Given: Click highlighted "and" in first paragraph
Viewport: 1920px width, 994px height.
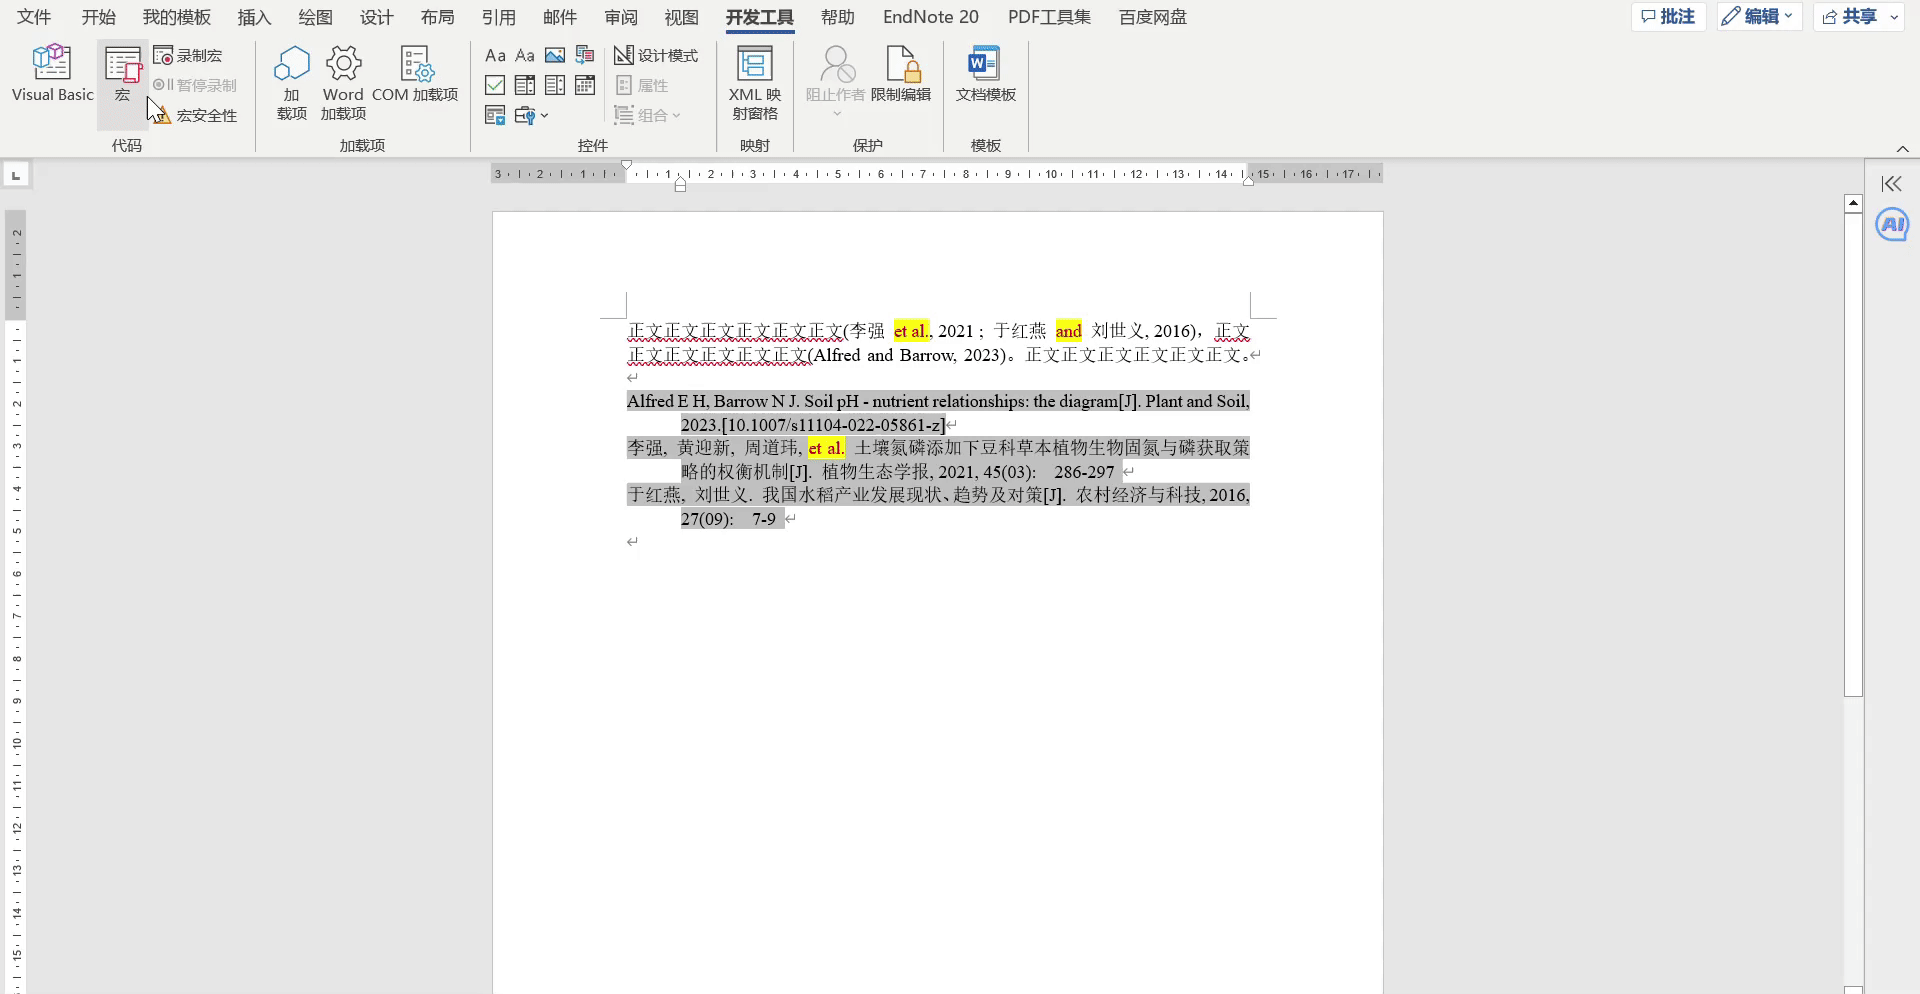Looking at the screenshot, I should pos(1068,331).
